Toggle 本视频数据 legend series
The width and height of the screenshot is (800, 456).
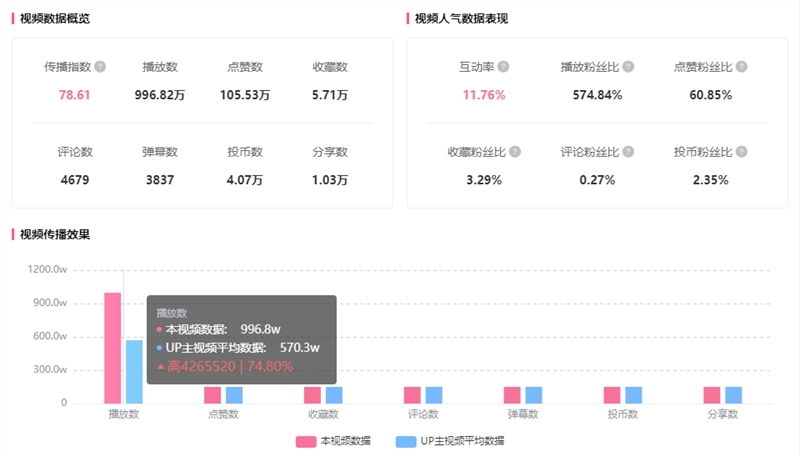click(333, 441)
